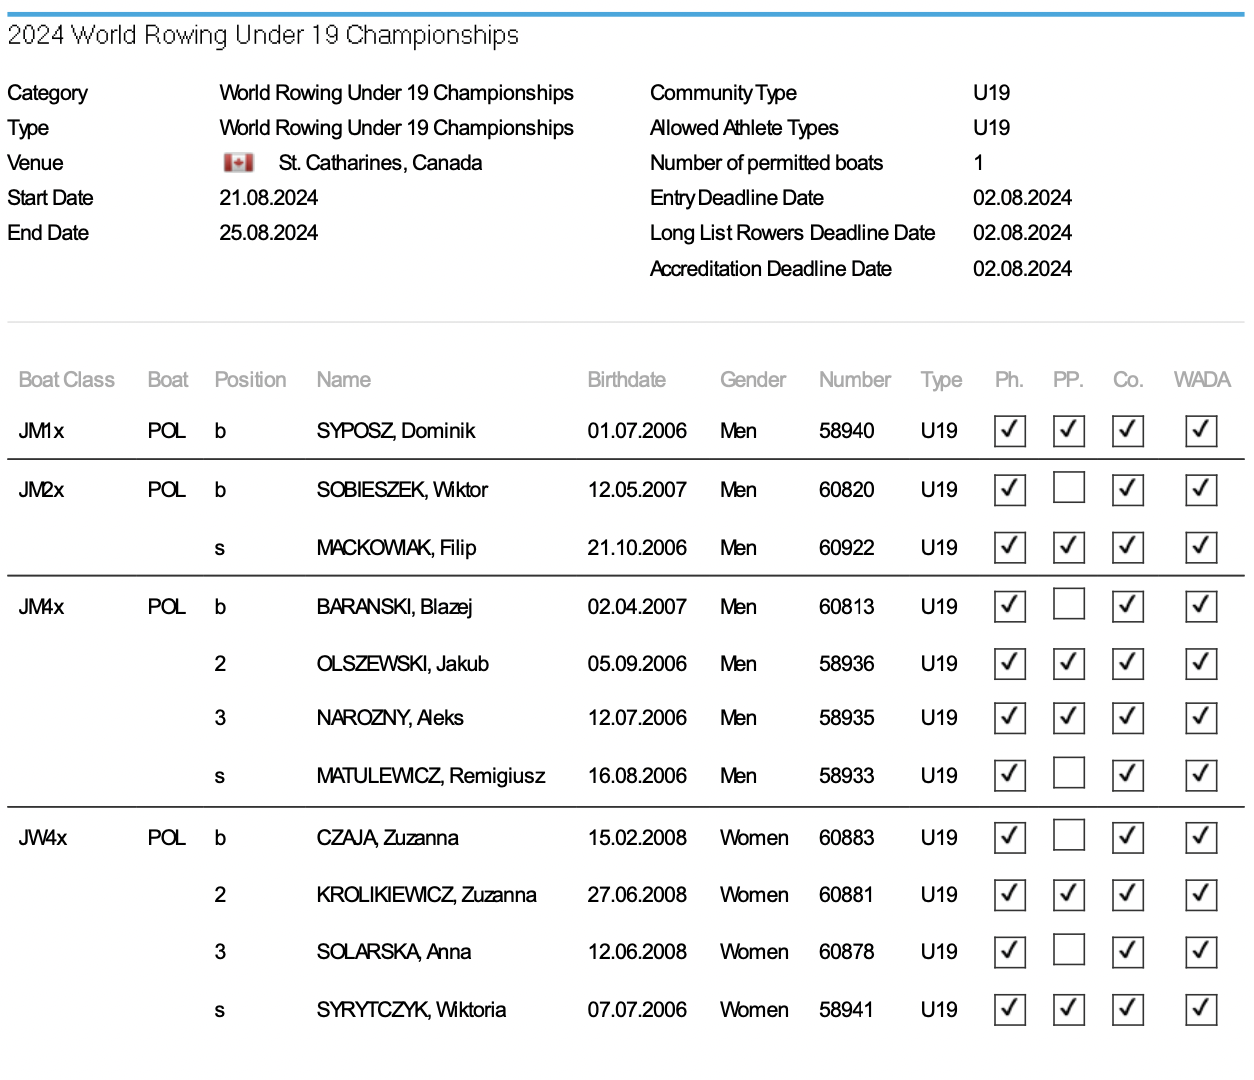Screen dimensions: 1254x1080
Task: Check PP. box for CZAJA, Zuzanna
Action: [1069, 835]
